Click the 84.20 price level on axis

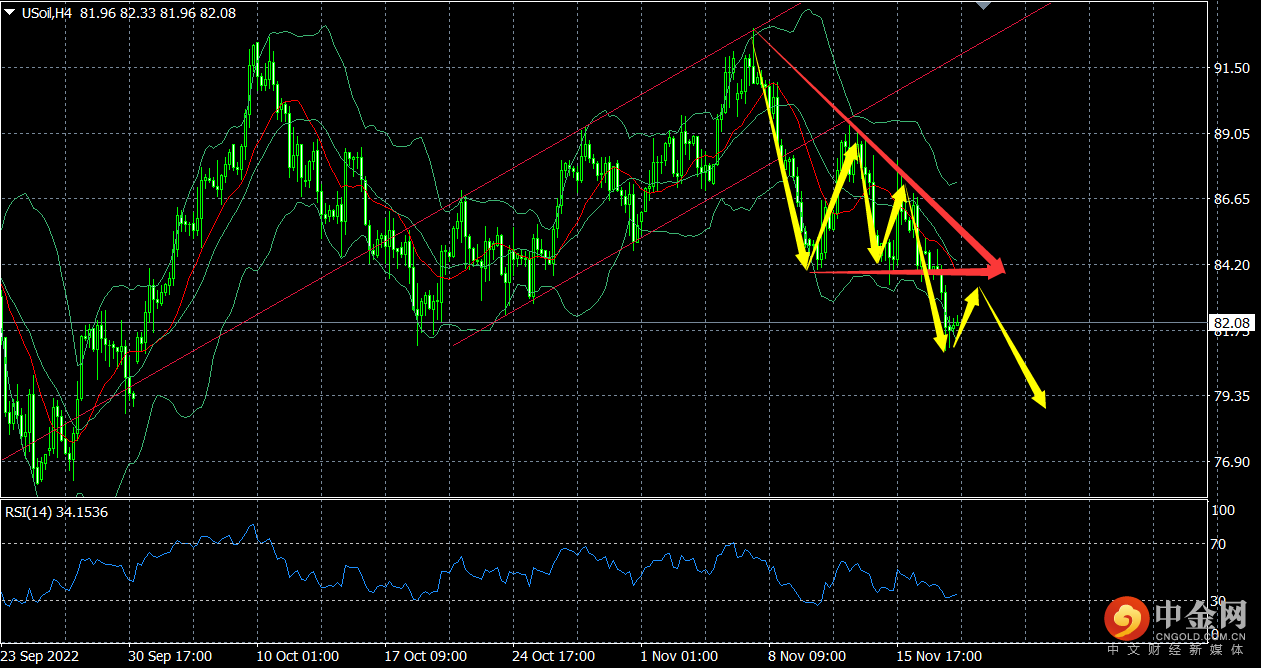point(1230,265)
